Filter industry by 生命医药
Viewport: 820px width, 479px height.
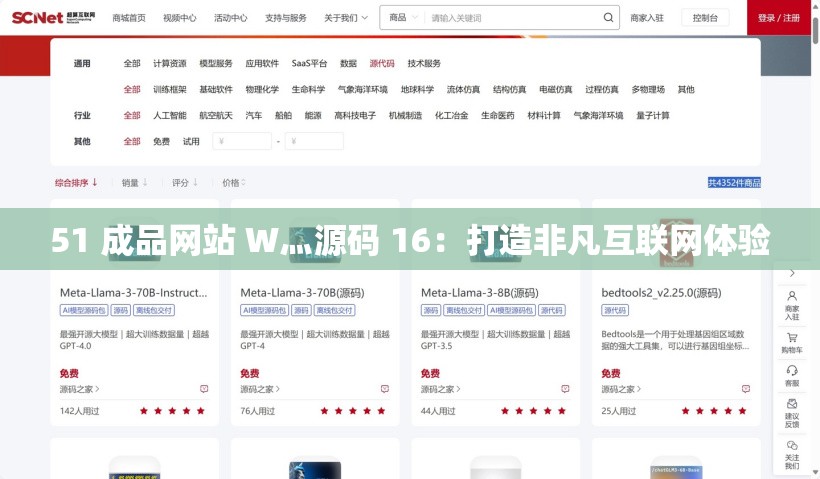pos(497,115)
